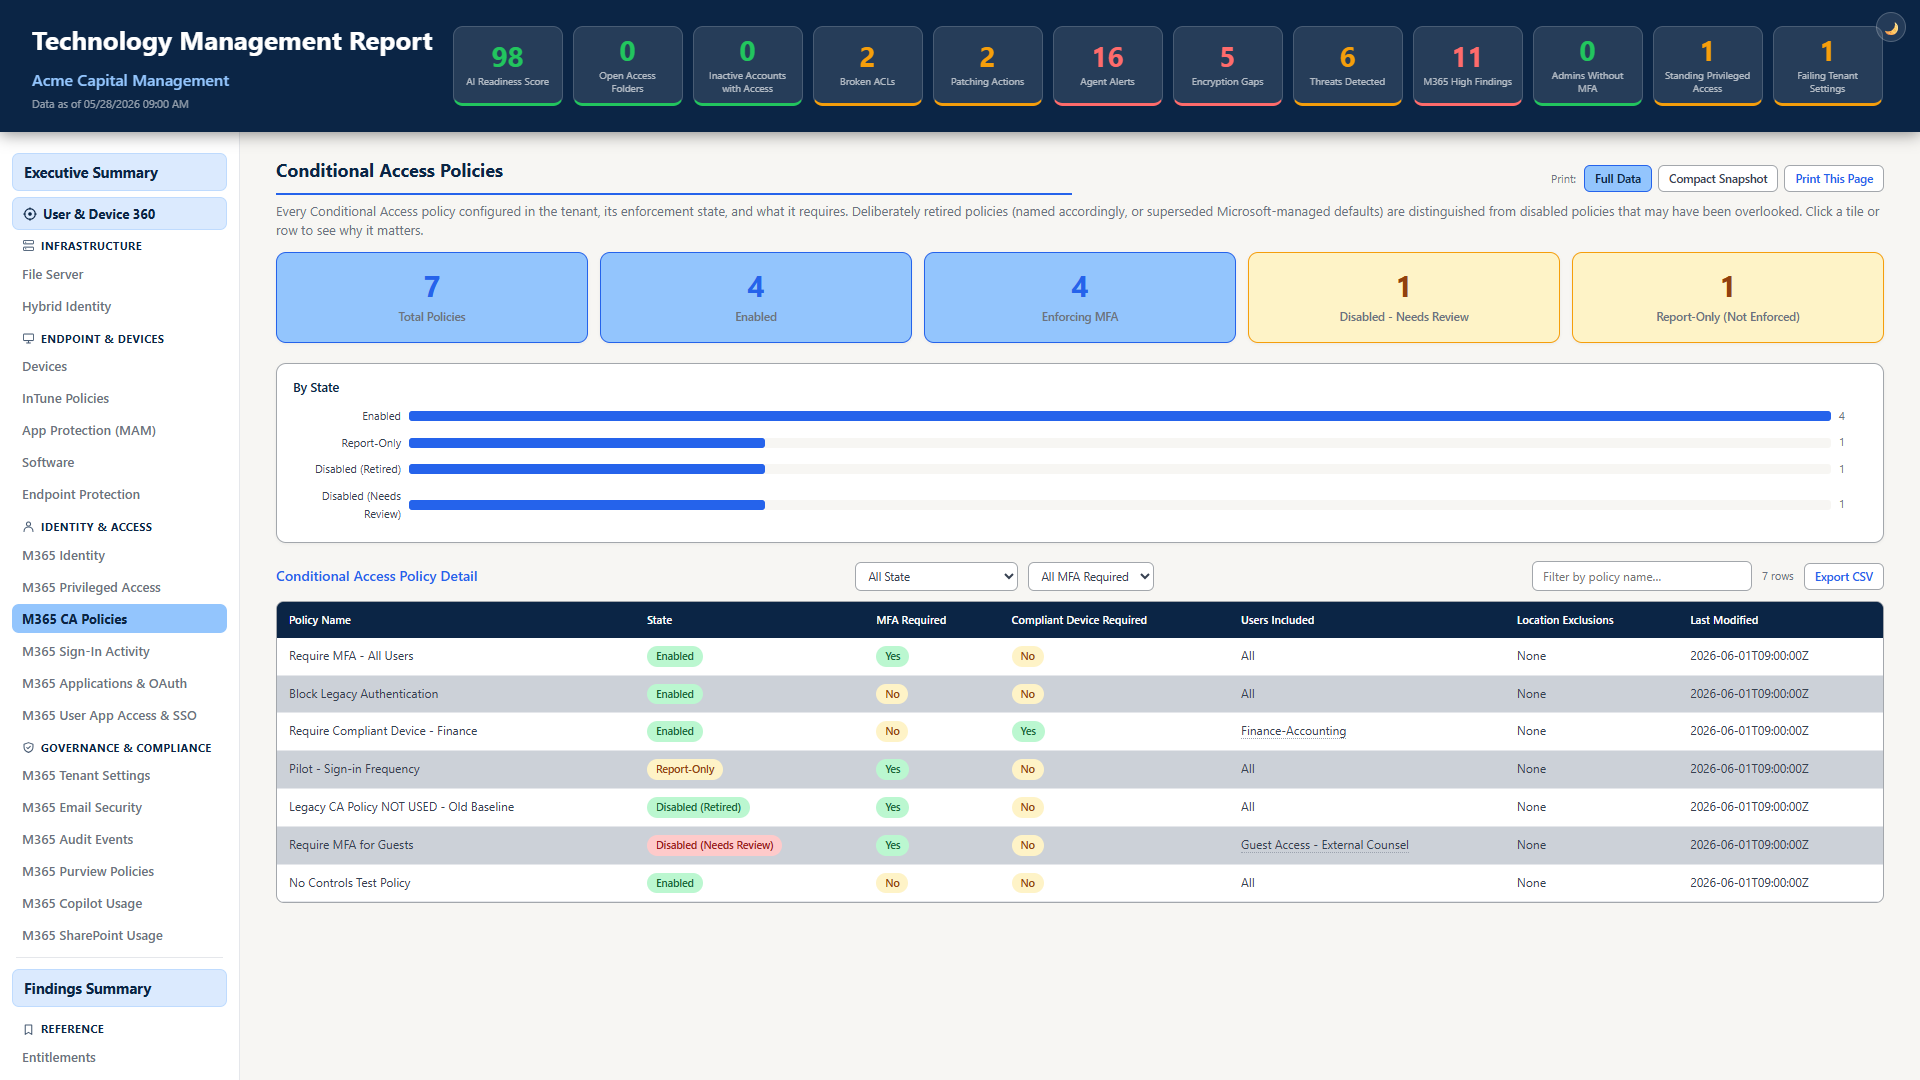Go to M365 Privileged Access page
The height and width of the screenshot is (1080, 1920).
click(x=91, y=588)
